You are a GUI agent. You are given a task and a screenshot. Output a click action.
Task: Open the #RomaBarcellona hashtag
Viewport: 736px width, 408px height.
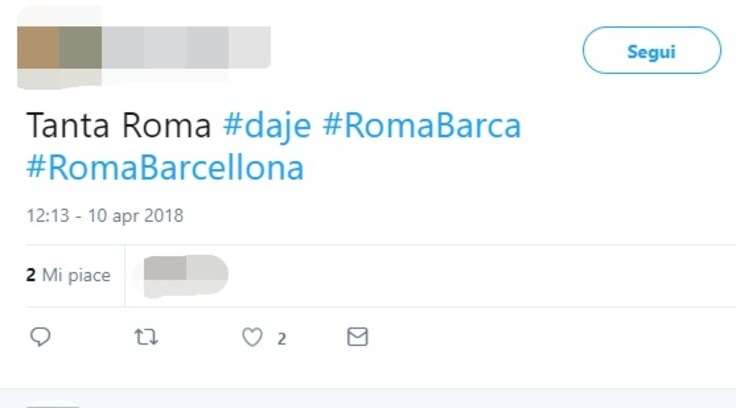coord(165,168)
